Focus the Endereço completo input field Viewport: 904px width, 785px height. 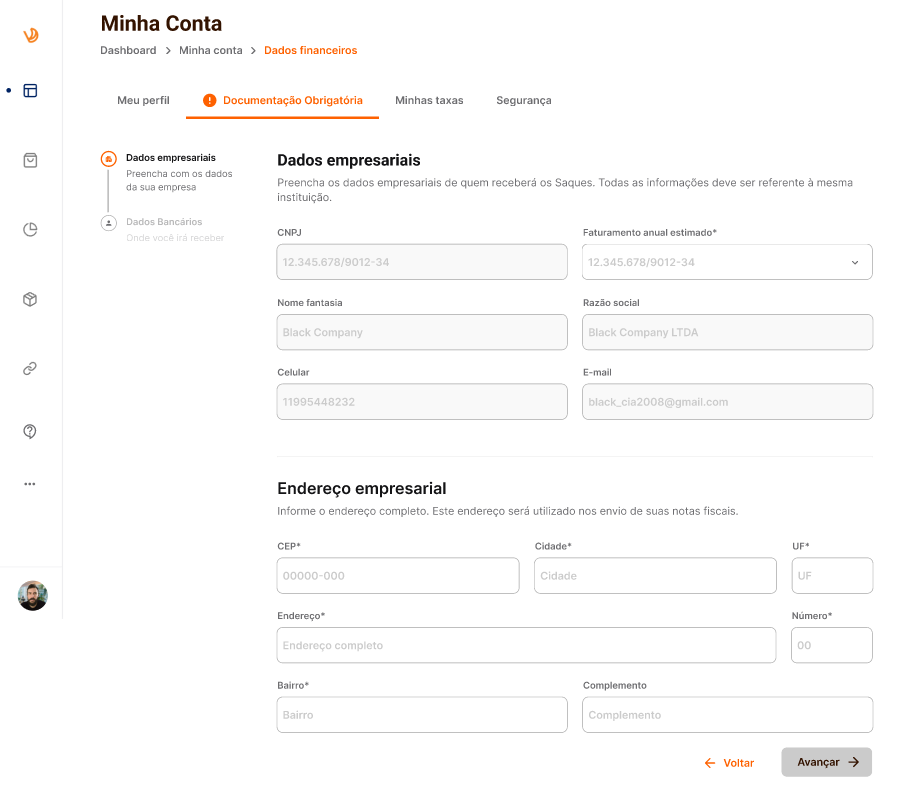526,646
